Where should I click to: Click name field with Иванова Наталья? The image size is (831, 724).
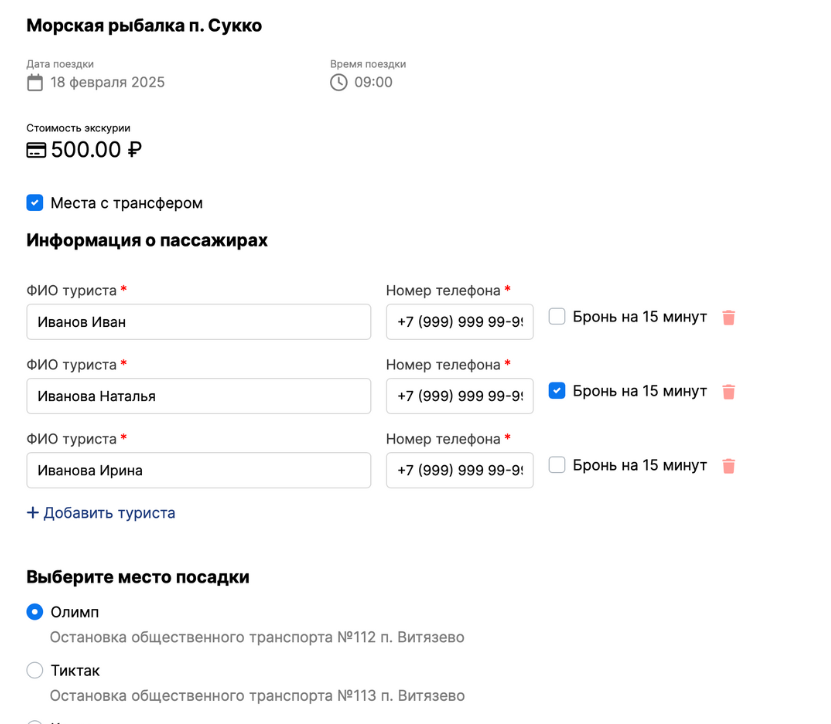pyautogui.click(x=198, y=396)
